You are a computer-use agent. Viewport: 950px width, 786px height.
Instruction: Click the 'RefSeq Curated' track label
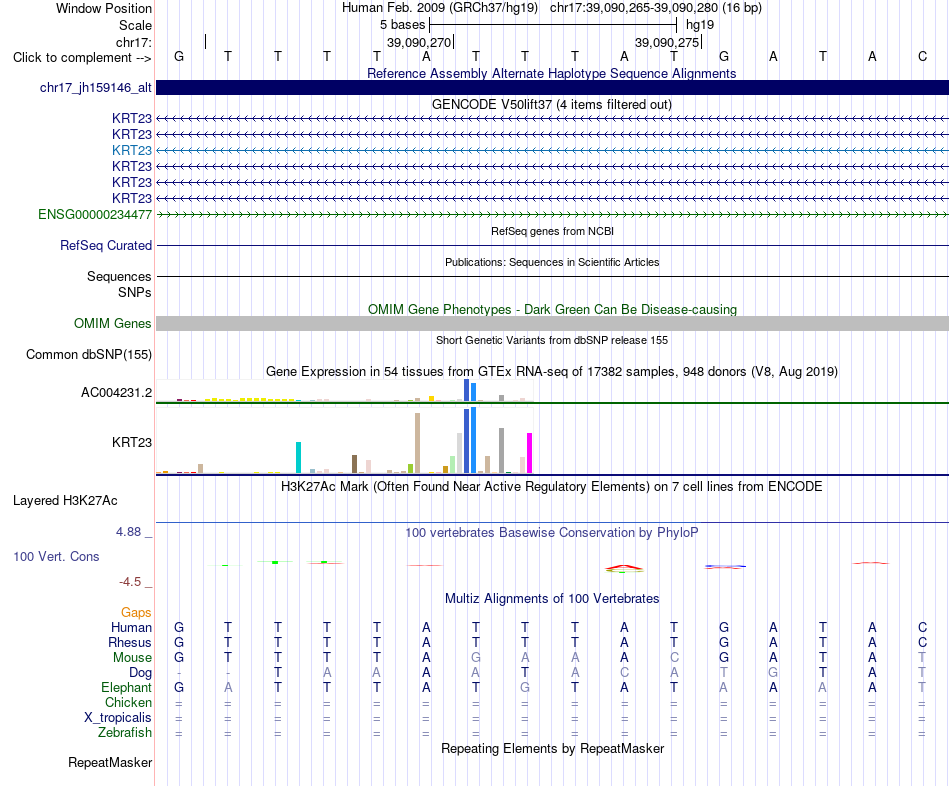click(106, 245)
